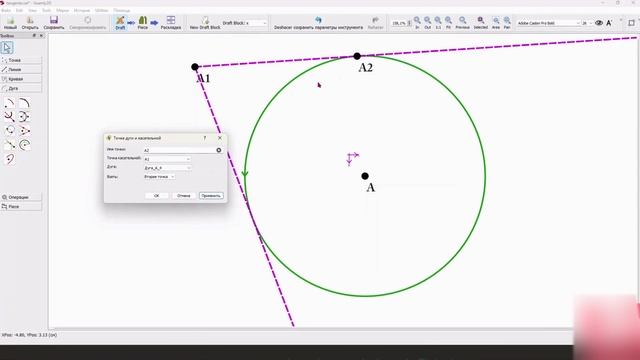
Task: Click Отмена (Cancel) in the dialog
Action: point(184,196)
